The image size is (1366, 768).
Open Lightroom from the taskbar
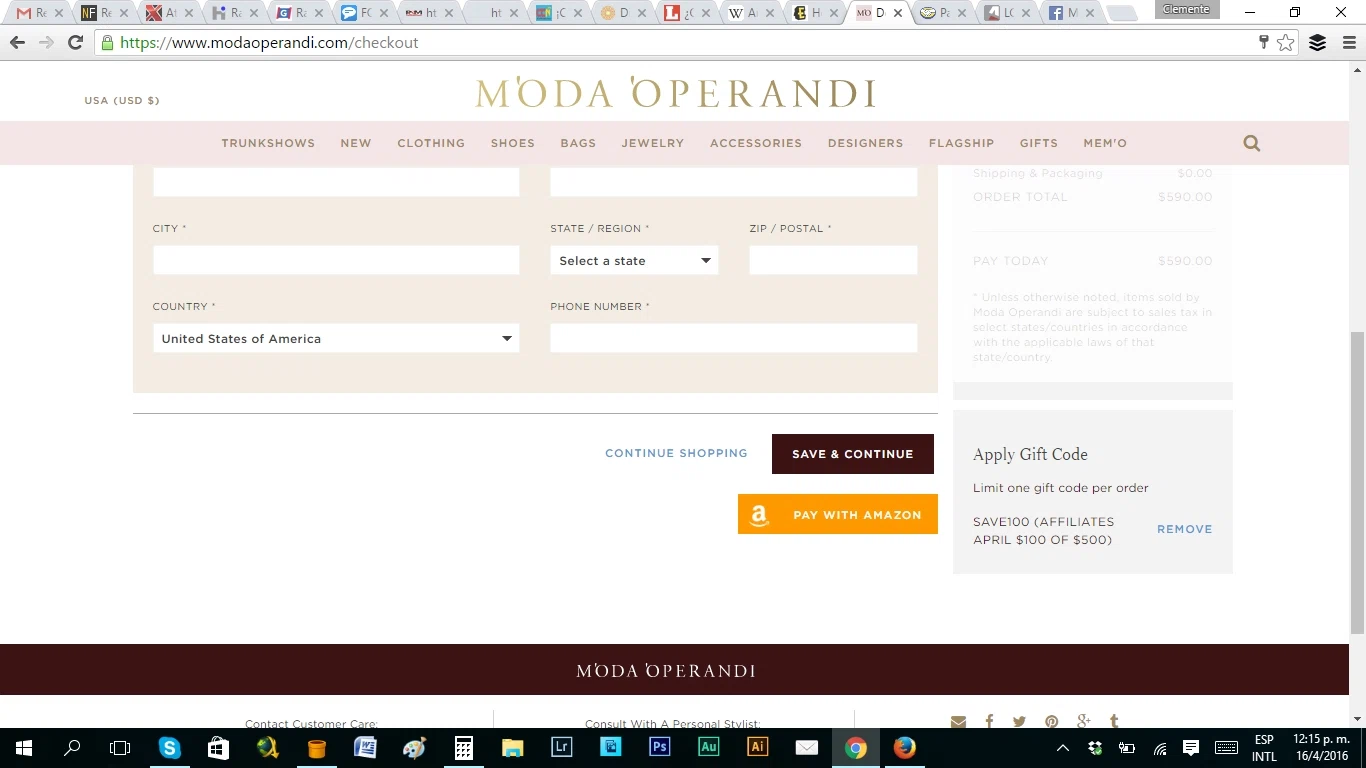point(561,747)
